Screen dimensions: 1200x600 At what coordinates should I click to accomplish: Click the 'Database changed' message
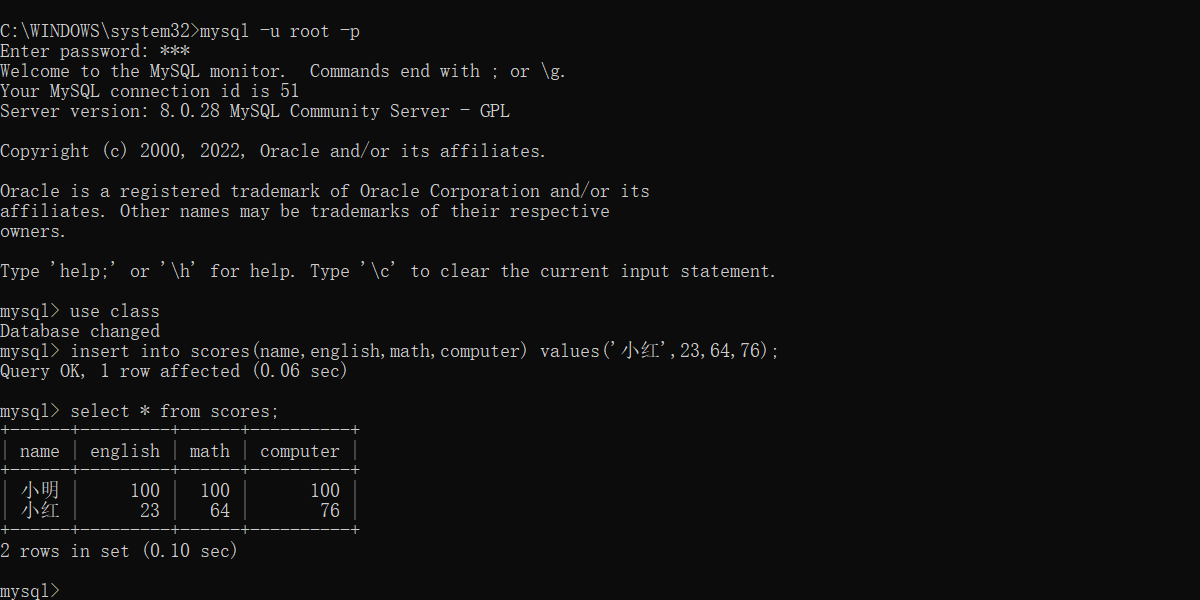(80, 331)
